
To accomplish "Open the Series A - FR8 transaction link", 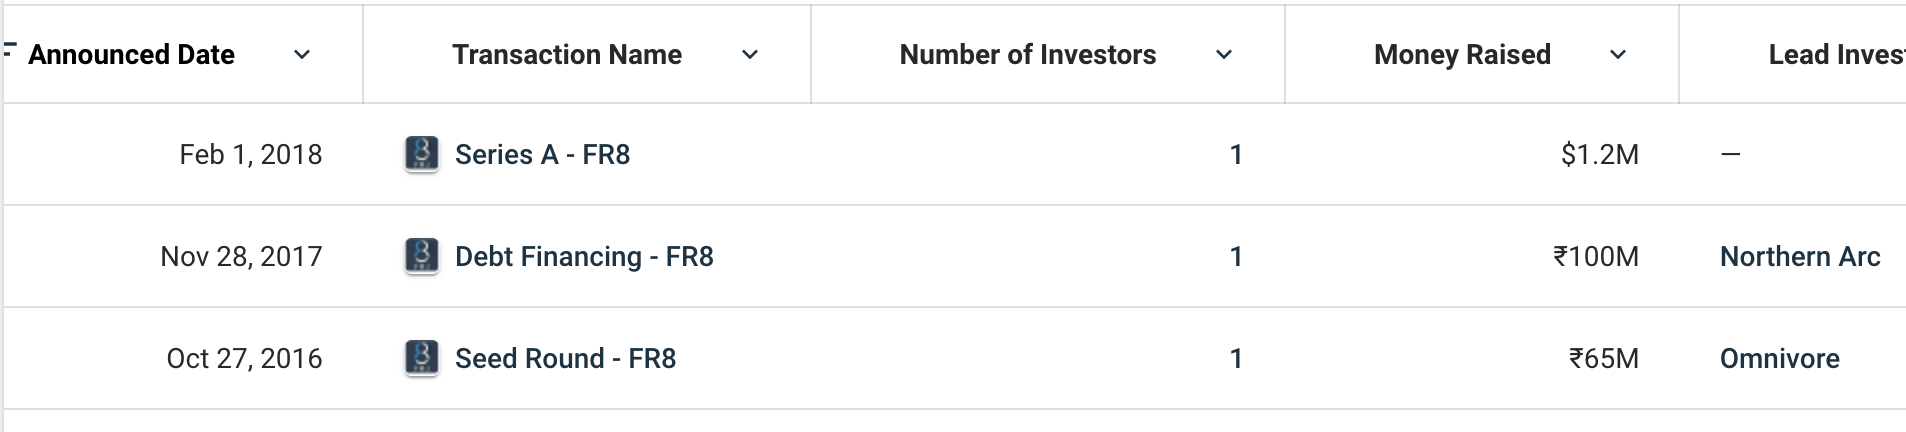I will (x=542, y=155).
